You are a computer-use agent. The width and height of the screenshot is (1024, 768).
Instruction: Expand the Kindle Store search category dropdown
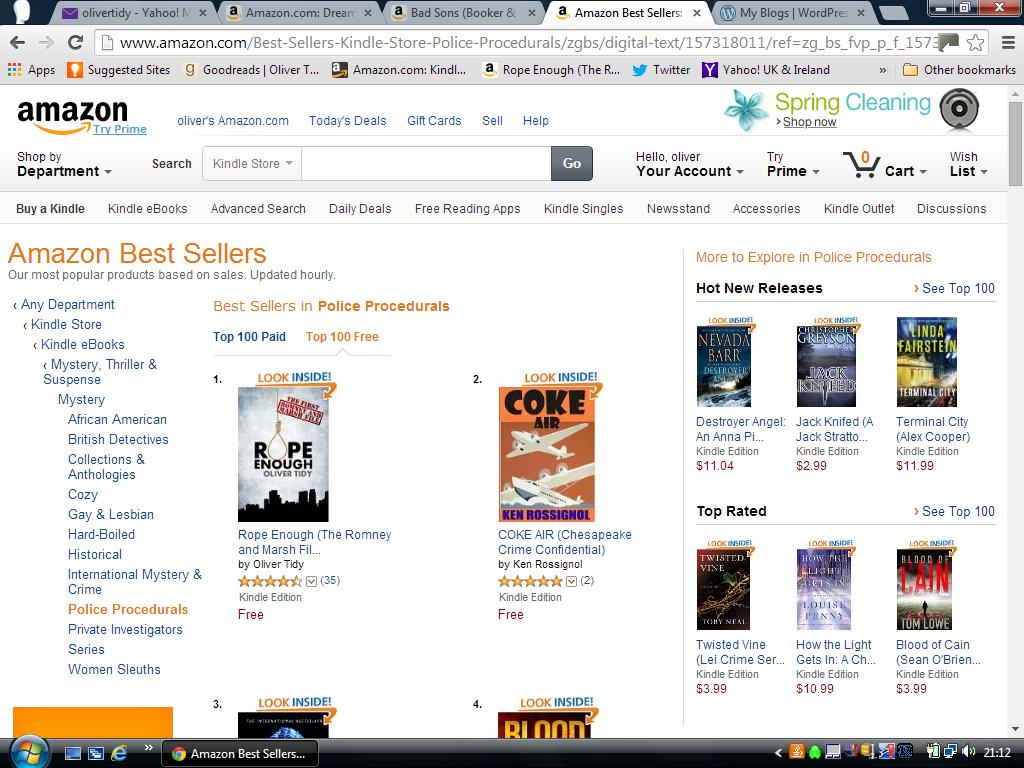coord(252,163)
